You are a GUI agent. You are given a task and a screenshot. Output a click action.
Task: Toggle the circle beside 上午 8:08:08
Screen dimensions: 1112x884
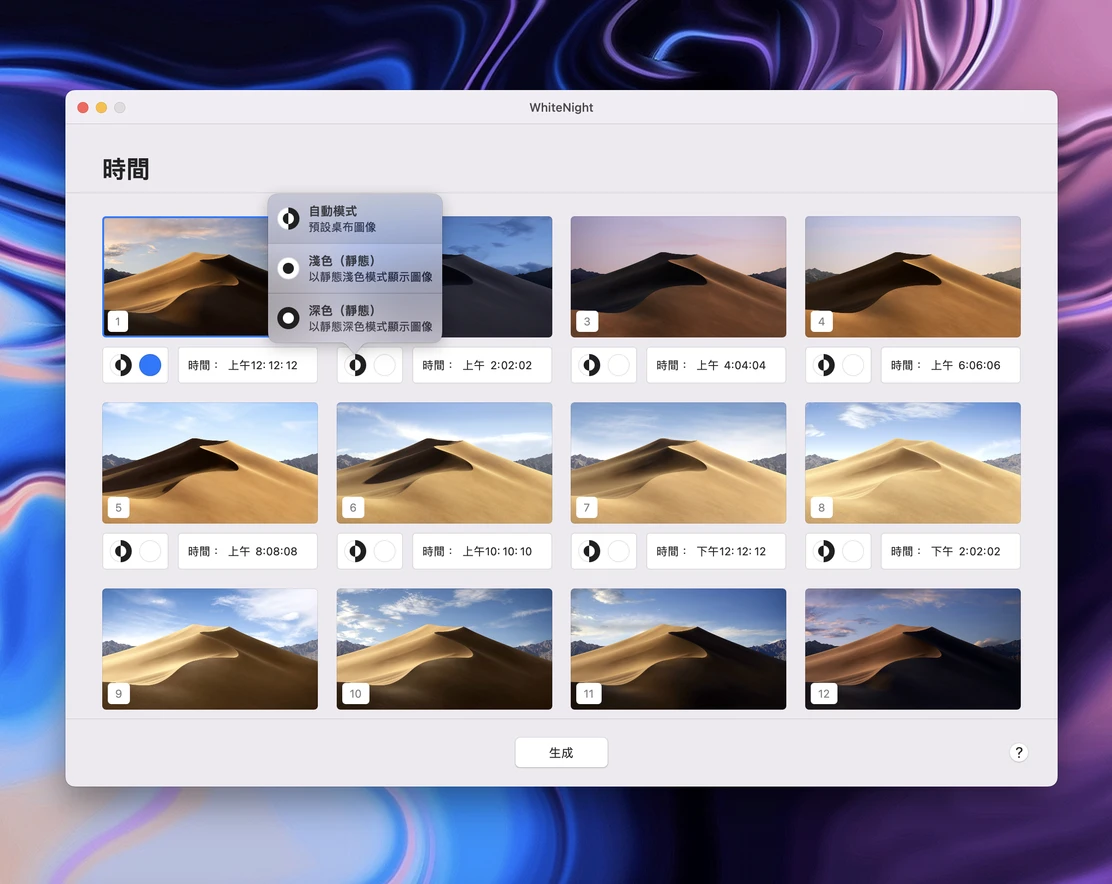[x=150, y=551]
